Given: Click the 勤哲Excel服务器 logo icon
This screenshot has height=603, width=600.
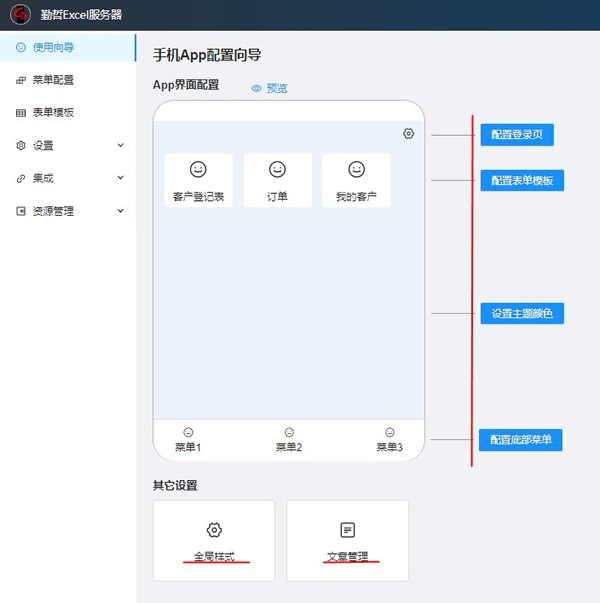Looking at the screenshot, I should (x=20, y=15).
